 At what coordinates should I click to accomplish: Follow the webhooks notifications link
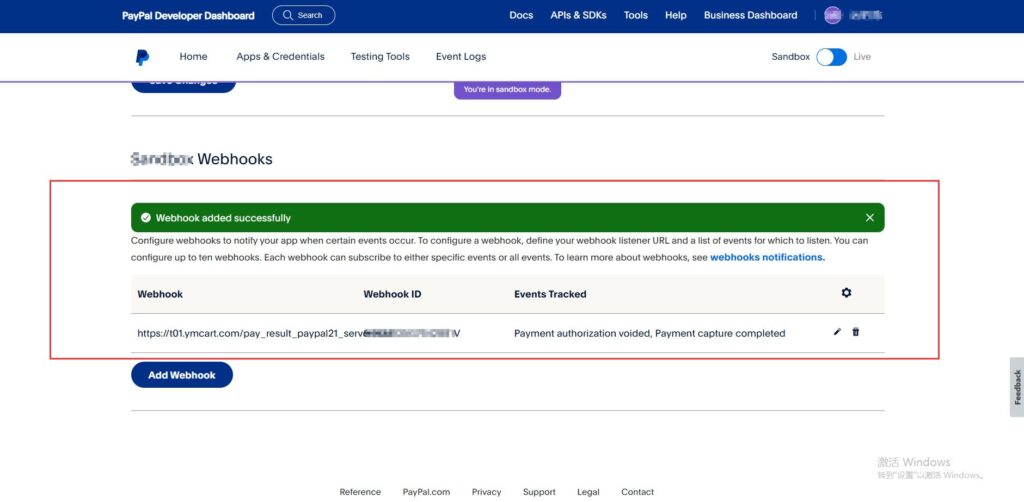[x=767, y=257]
